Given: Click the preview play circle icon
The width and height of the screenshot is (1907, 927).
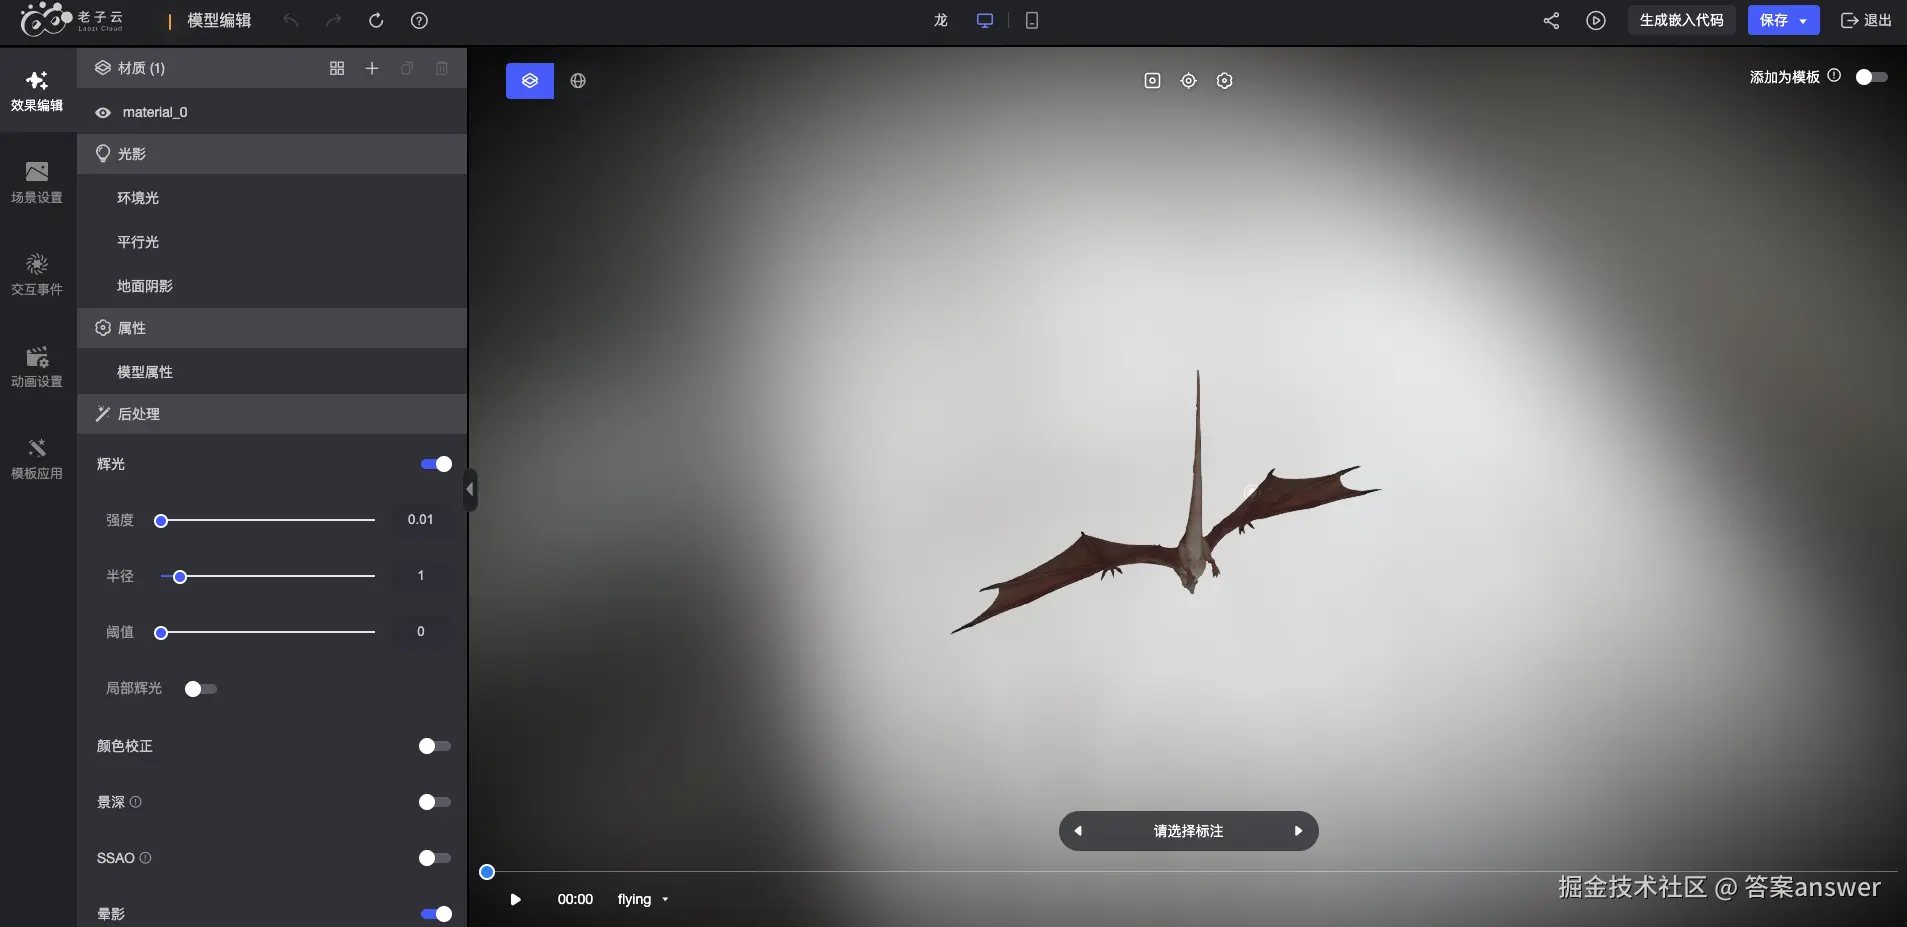Looking at the screenshot, I should (x=1596, y=20).
